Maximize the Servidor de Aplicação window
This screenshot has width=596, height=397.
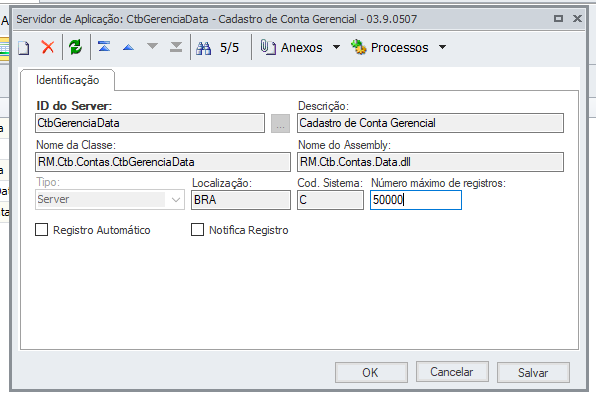click(x=558, y=18)
